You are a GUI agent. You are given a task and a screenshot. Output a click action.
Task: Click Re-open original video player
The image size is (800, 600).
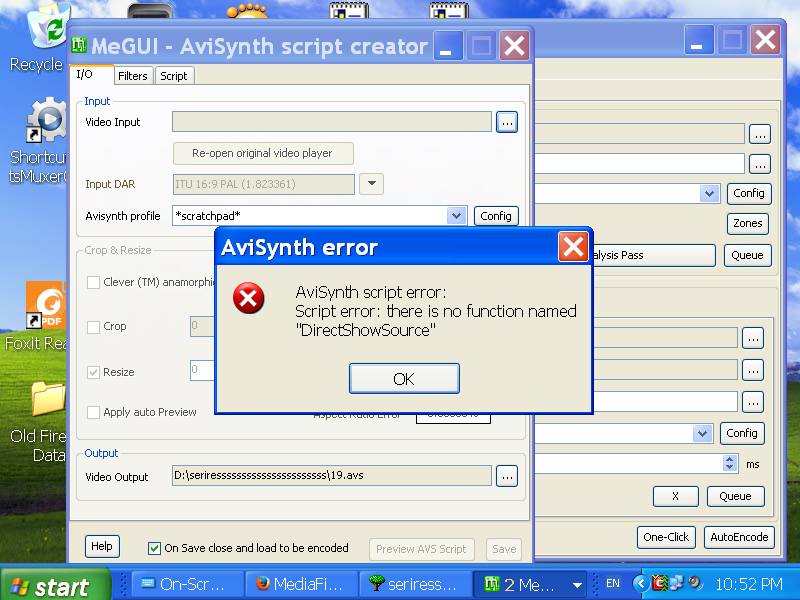[x=263, y=154]
